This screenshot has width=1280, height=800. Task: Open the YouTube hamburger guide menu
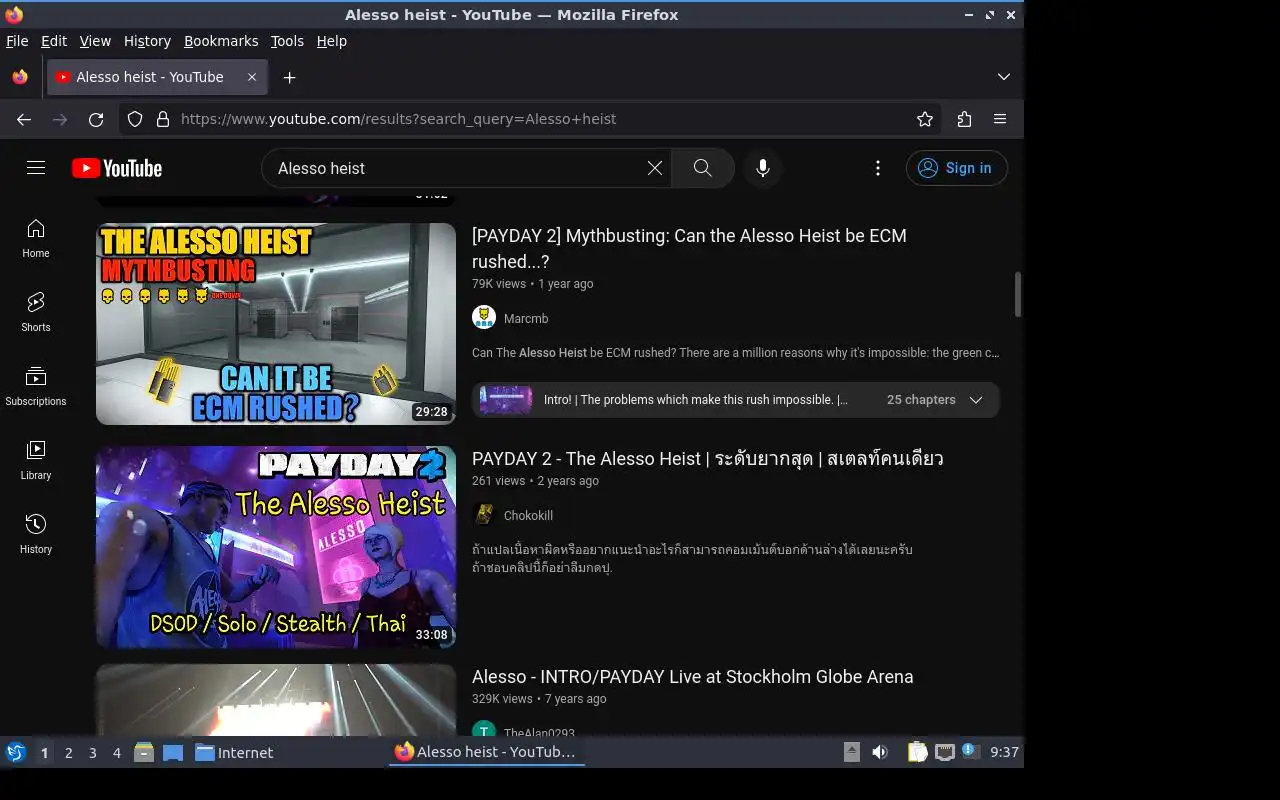click(36, 168)
